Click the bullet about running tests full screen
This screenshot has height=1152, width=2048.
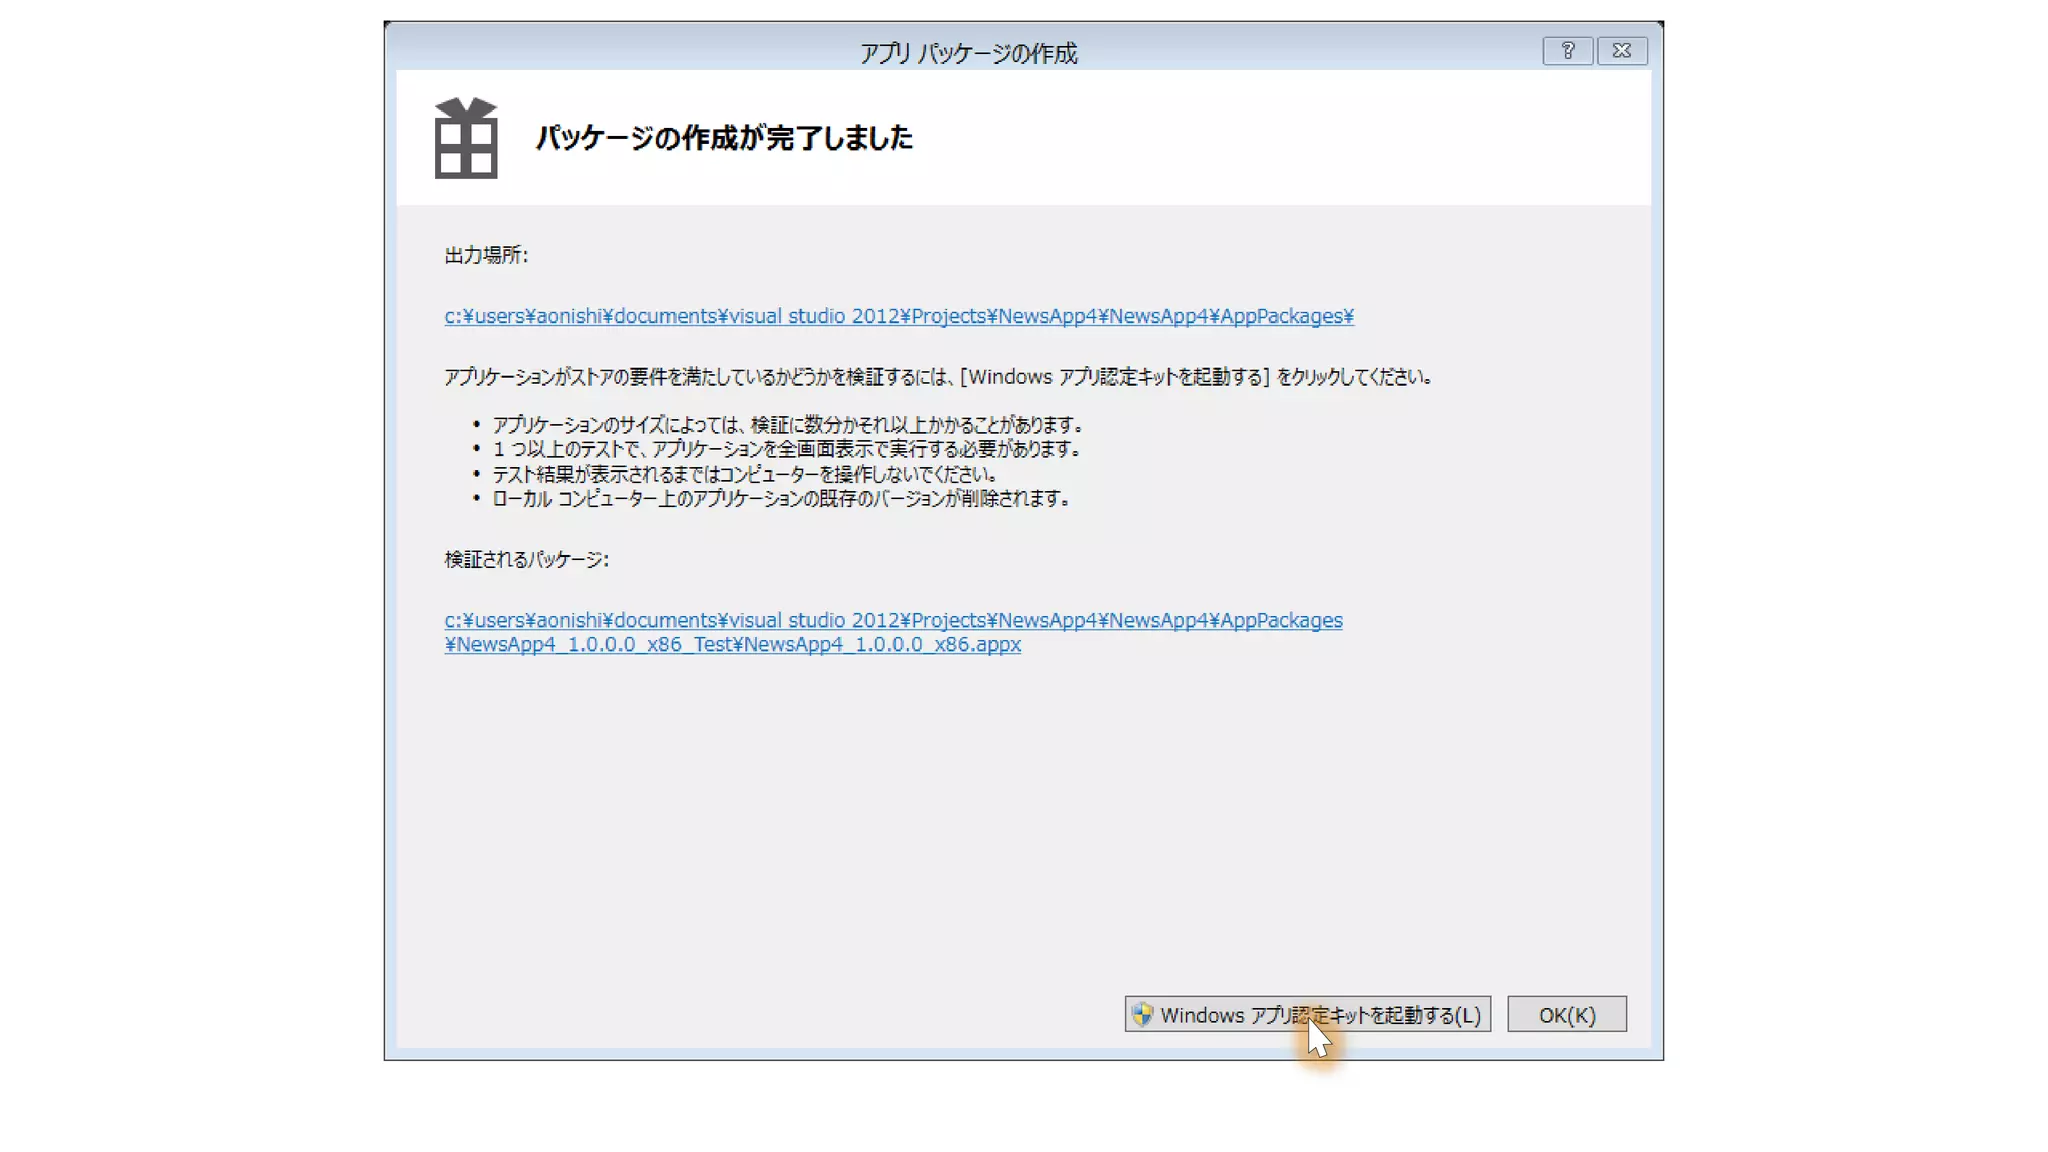(x=786, y=449)
